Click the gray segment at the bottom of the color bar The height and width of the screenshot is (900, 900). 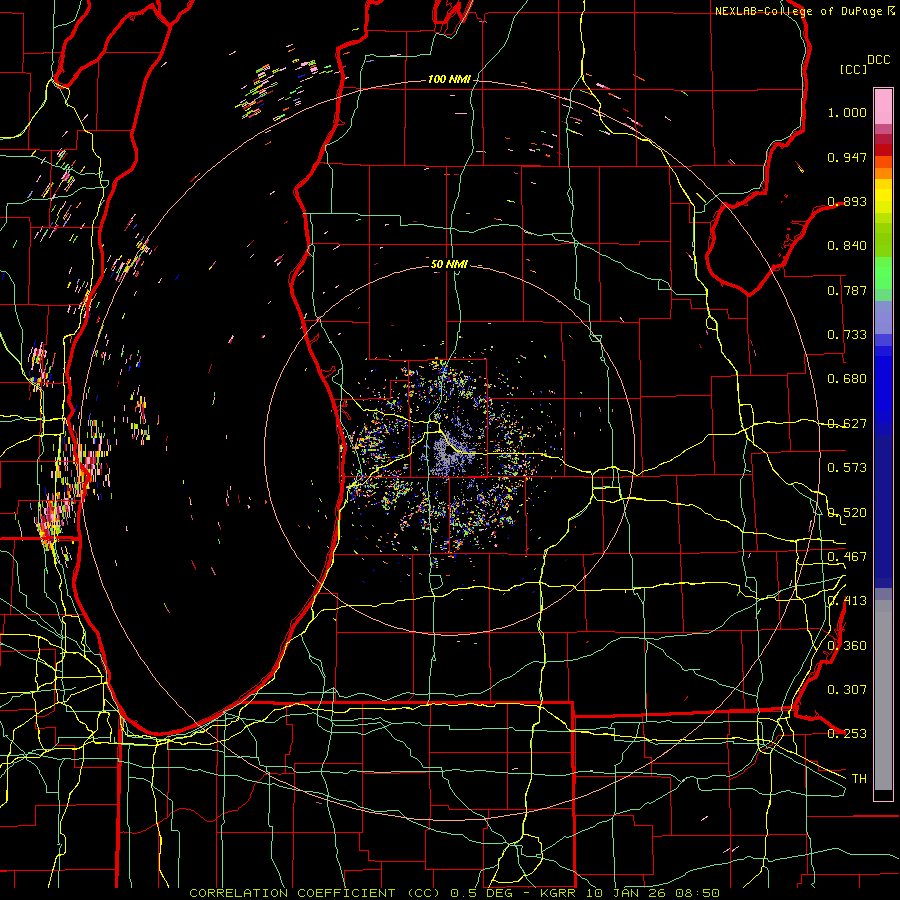[x=883, y=695]
